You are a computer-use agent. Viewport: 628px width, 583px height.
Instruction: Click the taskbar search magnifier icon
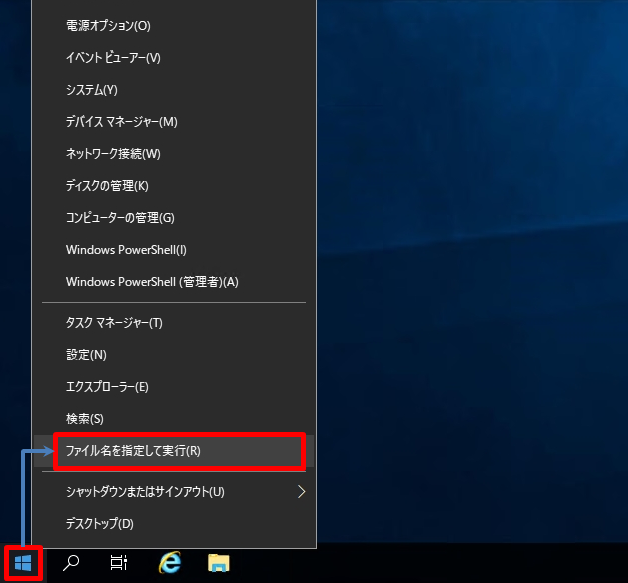[x=71, y=563]
